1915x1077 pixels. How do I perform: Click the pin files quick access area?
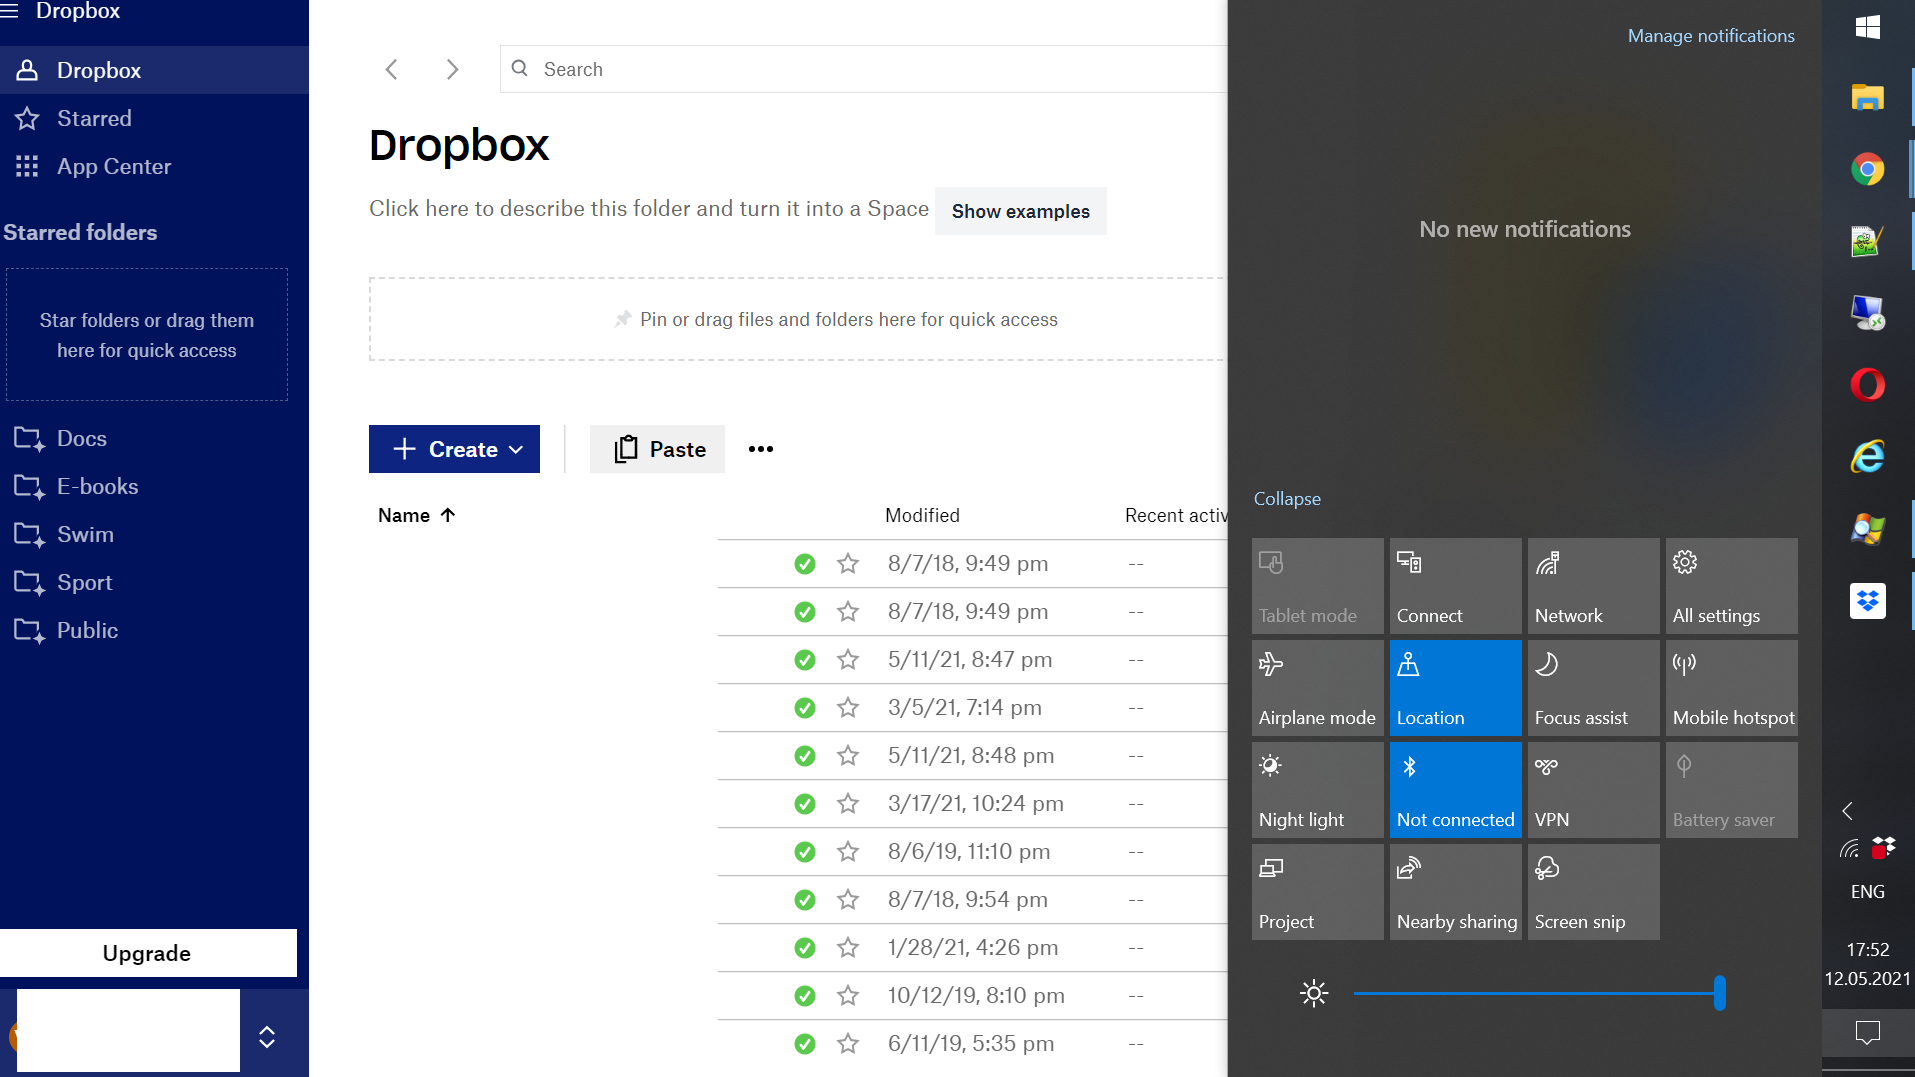(x=797, y=319)
